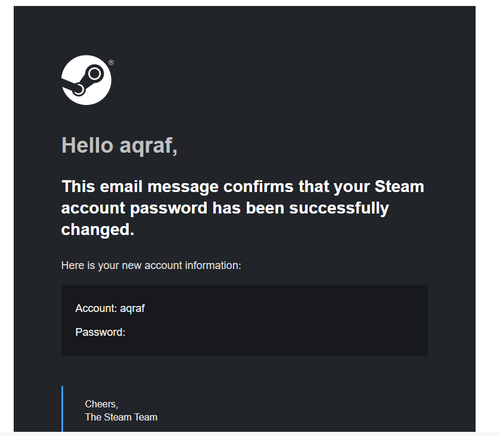Click the "account password has been successfully" line
Image resolution: width=500 pixels, height=436 pixels.
coord(225,208)
